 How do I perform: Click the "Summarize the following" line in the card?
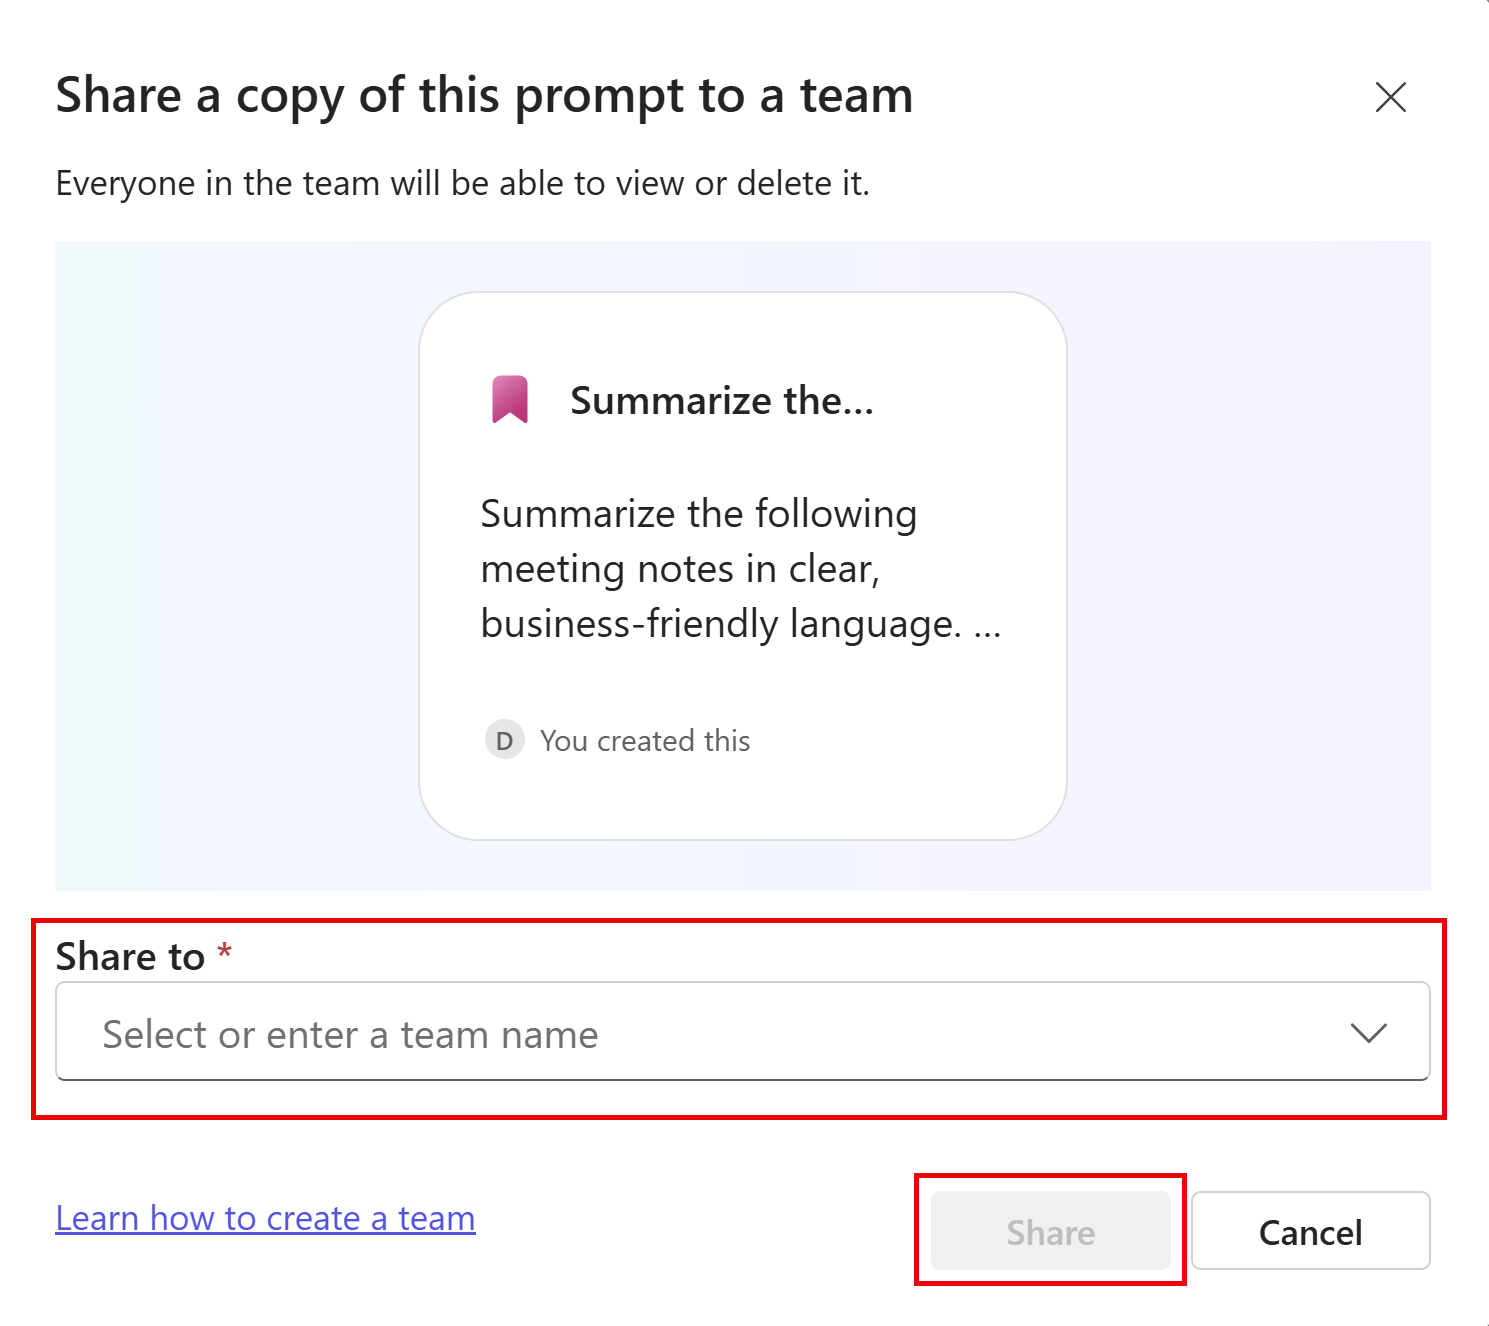[698, 514]
